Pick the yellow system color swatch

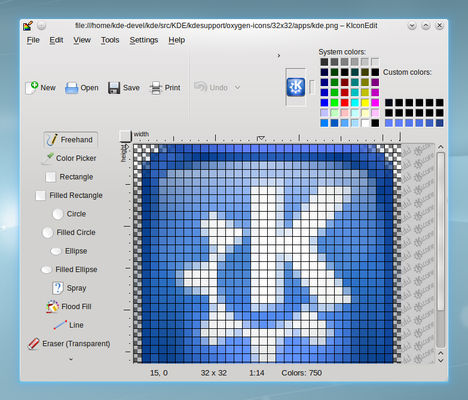[x=365, y=103]
